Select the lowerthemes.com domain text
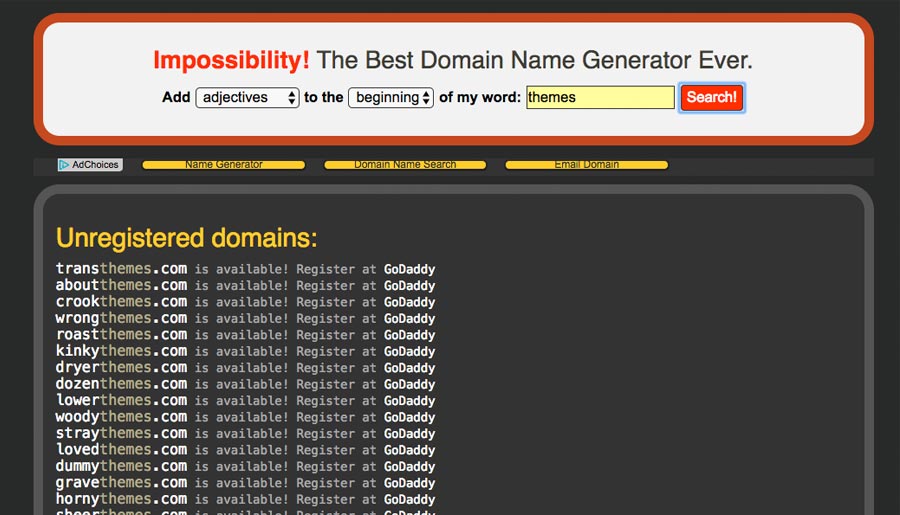 (121, 400)
